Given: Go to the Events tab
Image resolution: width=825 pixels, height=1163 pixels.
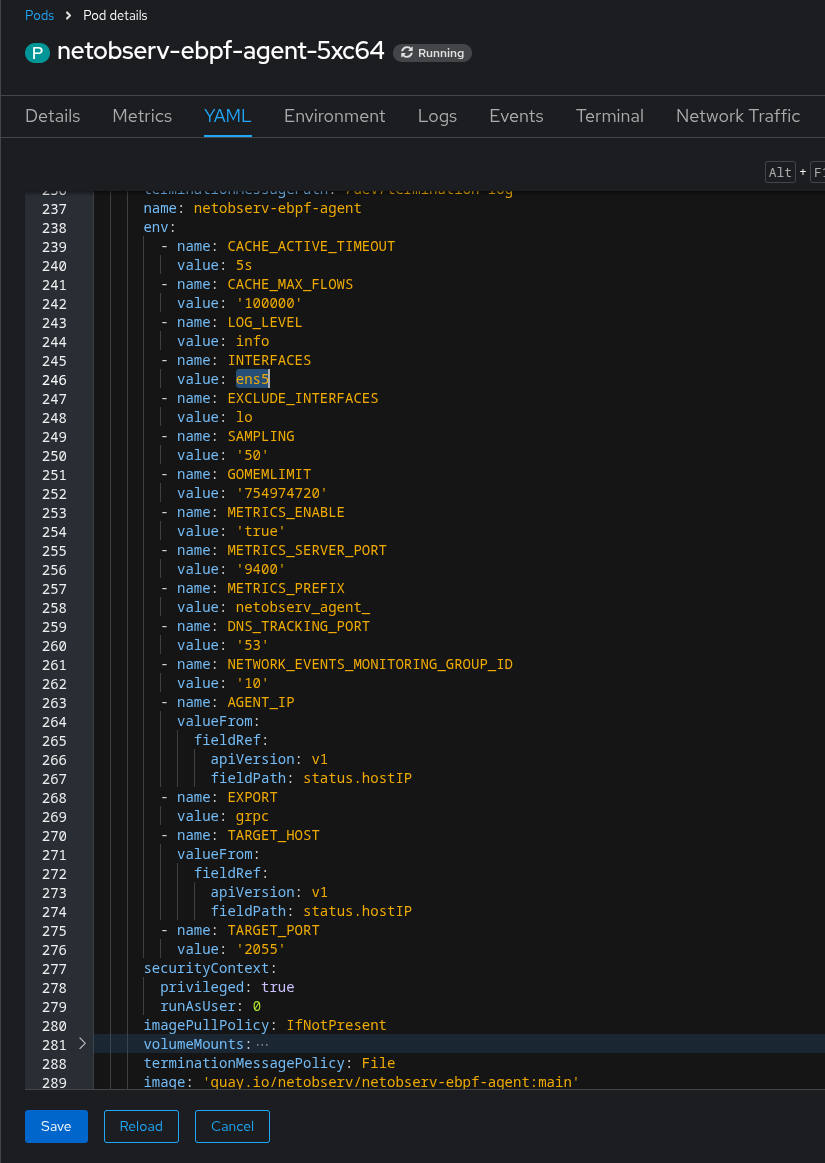Looking at the screenshot, I should [x=516, y=116].
